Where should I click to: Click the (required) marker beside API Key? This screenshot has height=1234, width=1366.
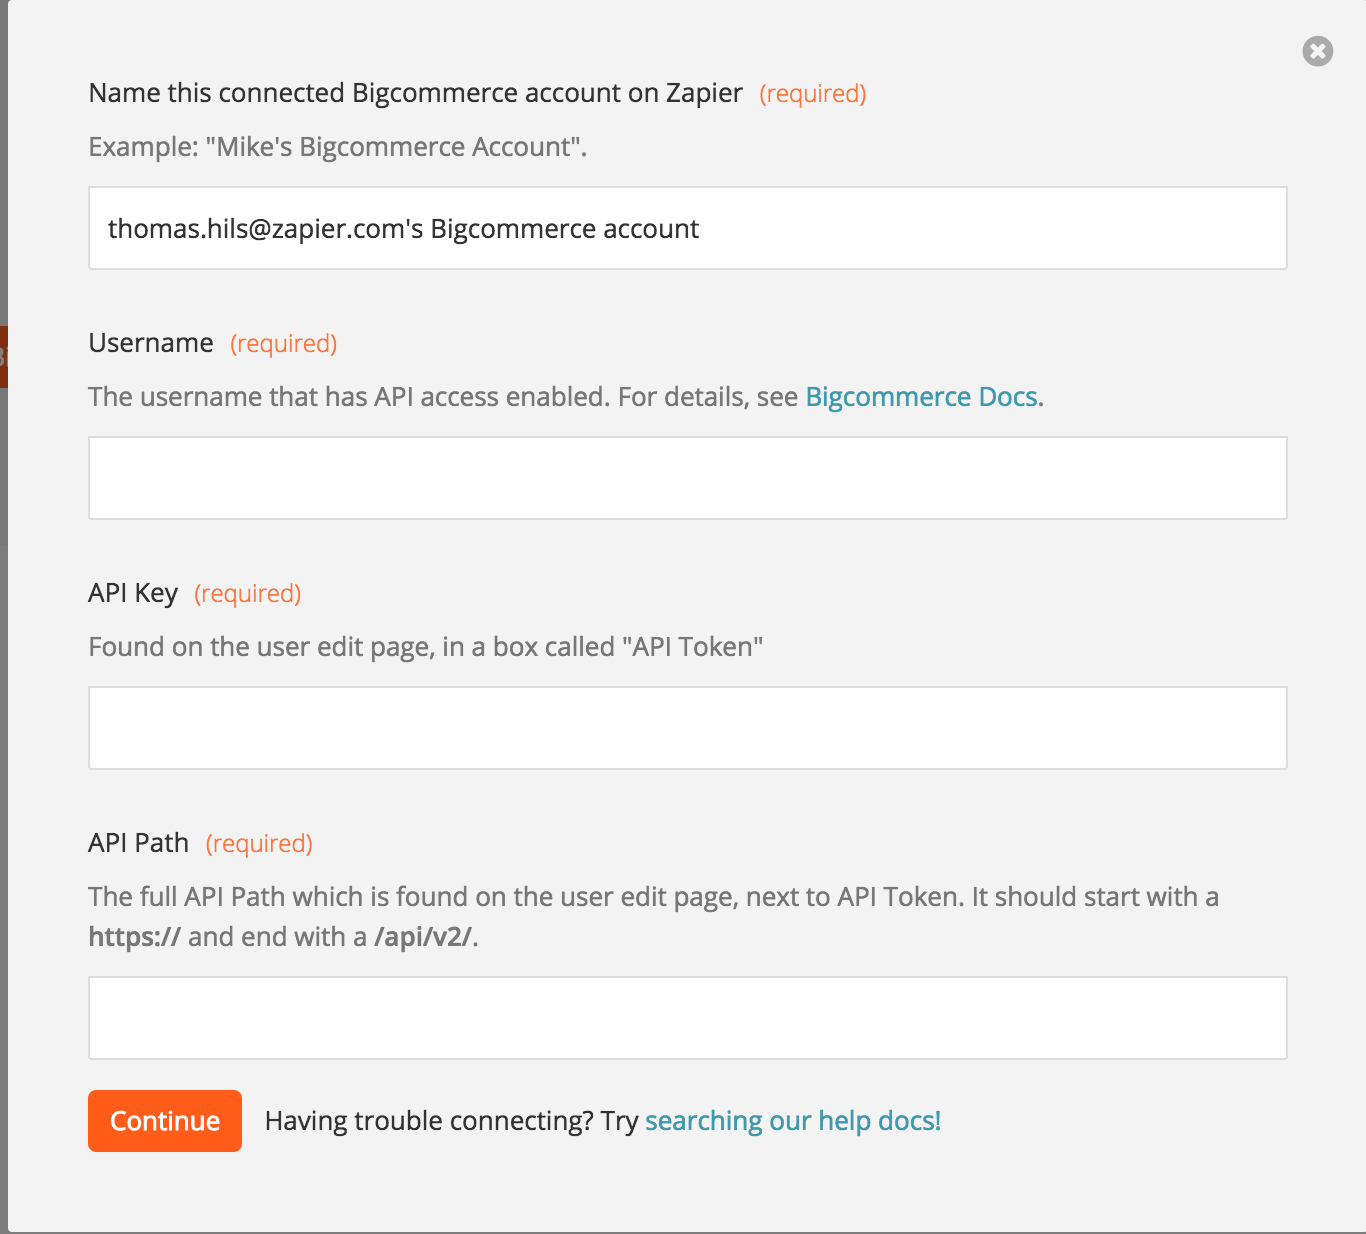pyautogui.click(x=248, y=594)
